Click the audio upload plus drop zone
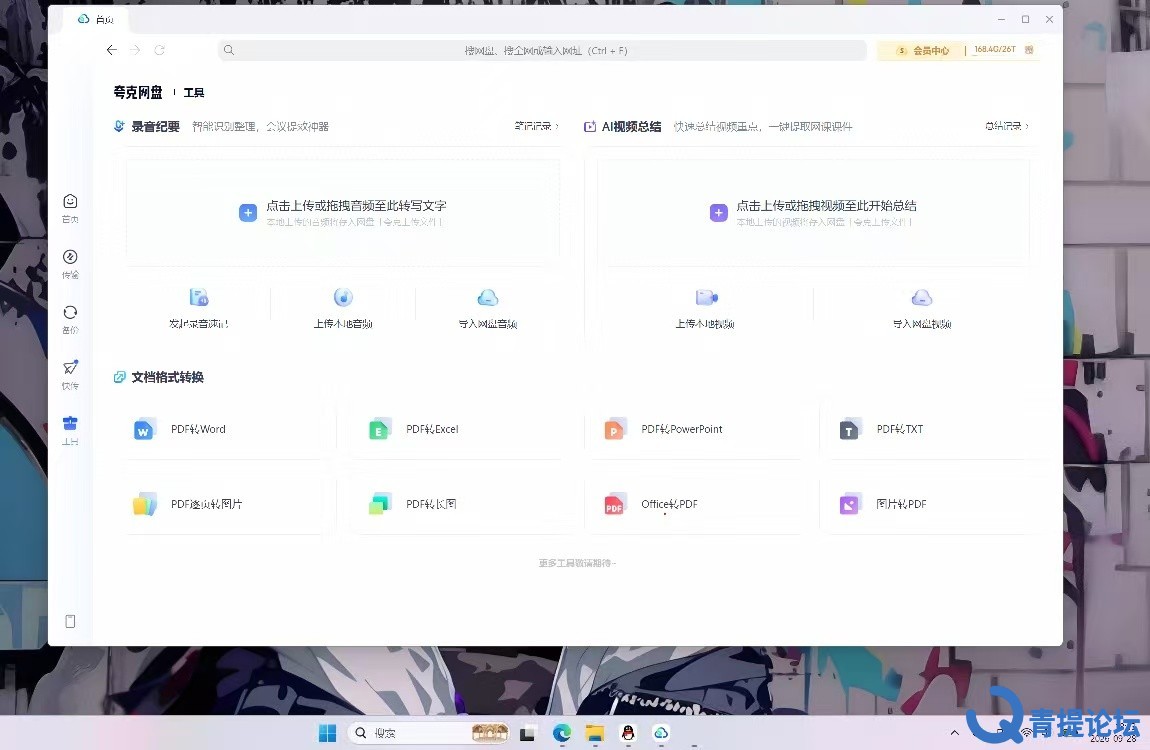The width and height of the screenshot is (1150, 750). pyautogui.click(x=343, y=212)
